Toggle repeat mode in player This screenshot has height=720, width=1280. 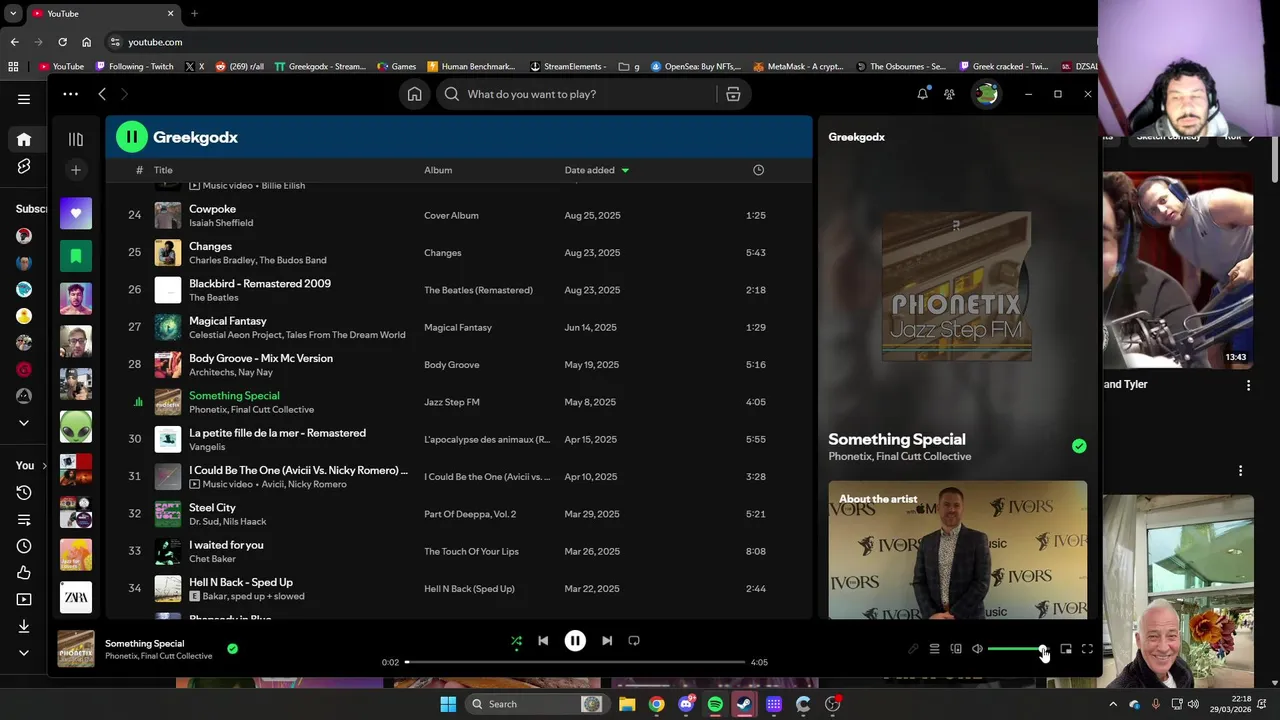tap(634, 641)
